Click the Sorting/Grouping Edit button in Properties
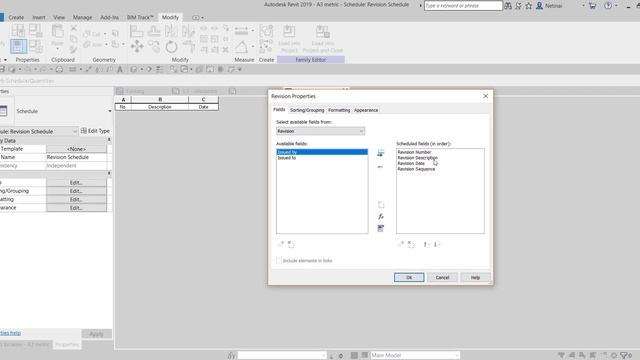Image resolution: width=640 pixels, height=360 pixels. point(76,191)
